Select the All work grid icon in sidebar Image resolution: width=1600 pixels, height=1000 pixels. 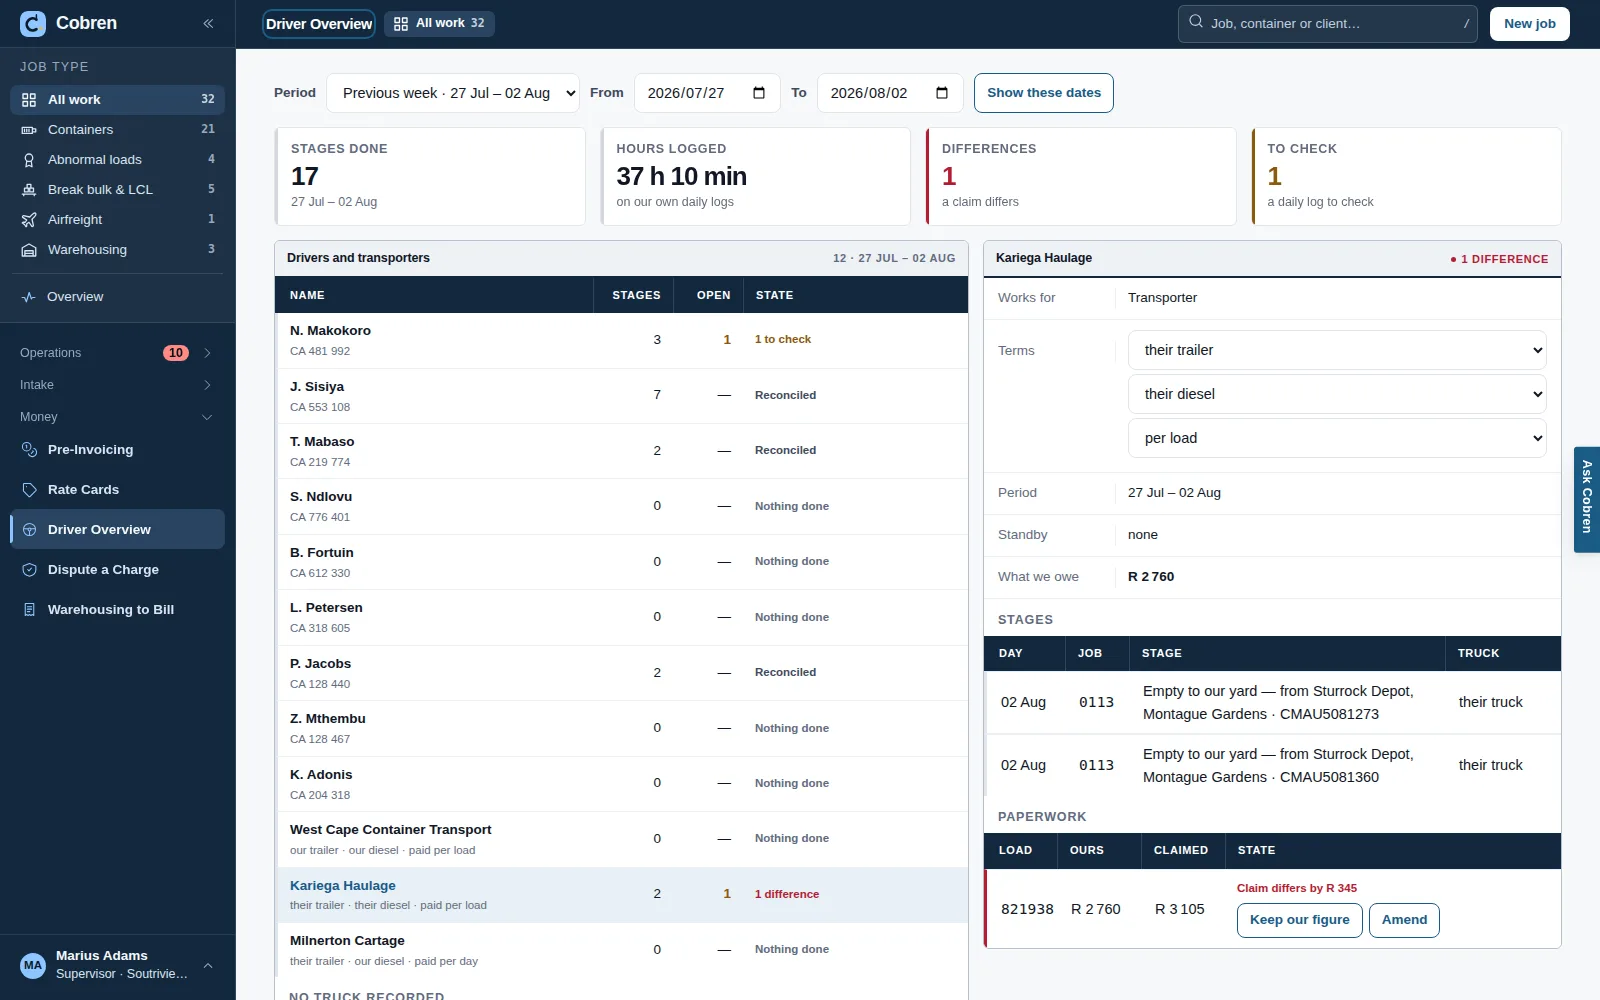click(x=29, y=100)
